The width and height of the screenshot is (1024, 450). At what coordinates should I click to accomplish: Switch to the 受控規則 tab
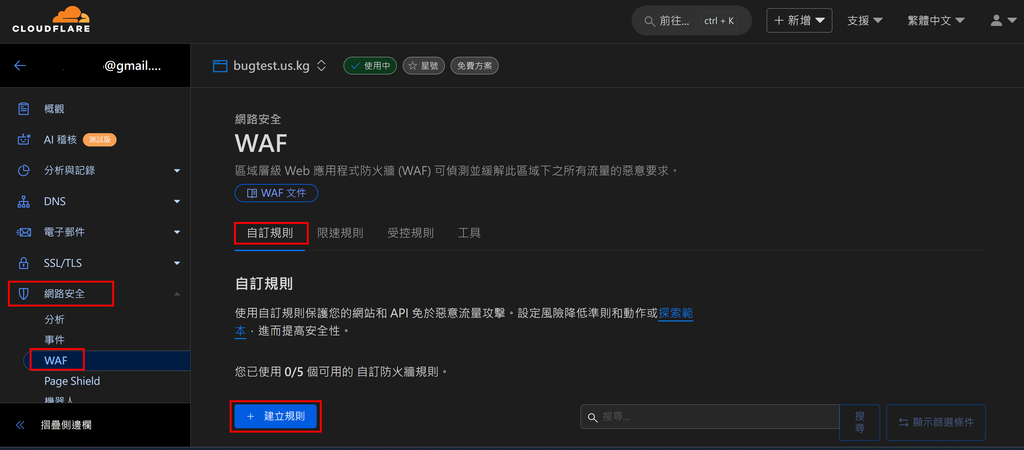coord(410,233)
